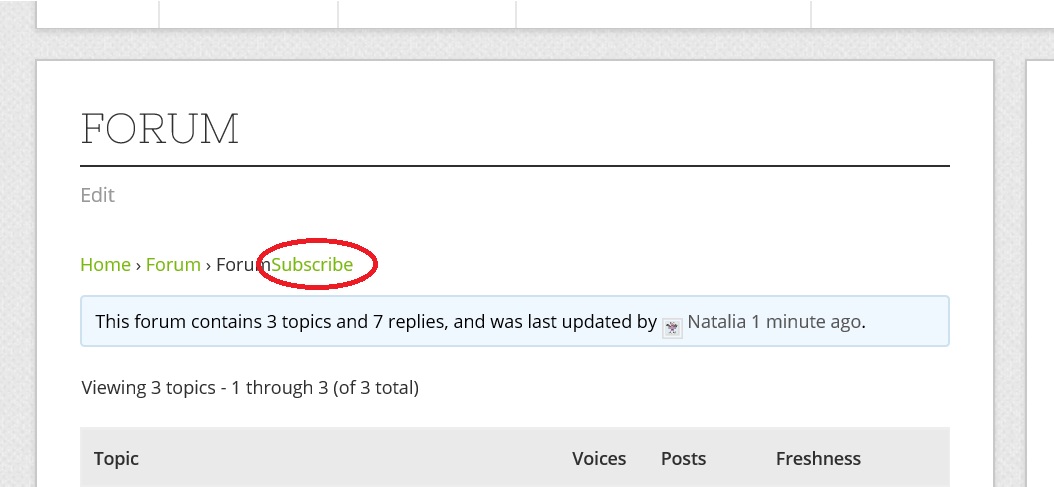Click the Natalia avatar icon
The height and width of the screenshot is (487, 1054).
672,328
